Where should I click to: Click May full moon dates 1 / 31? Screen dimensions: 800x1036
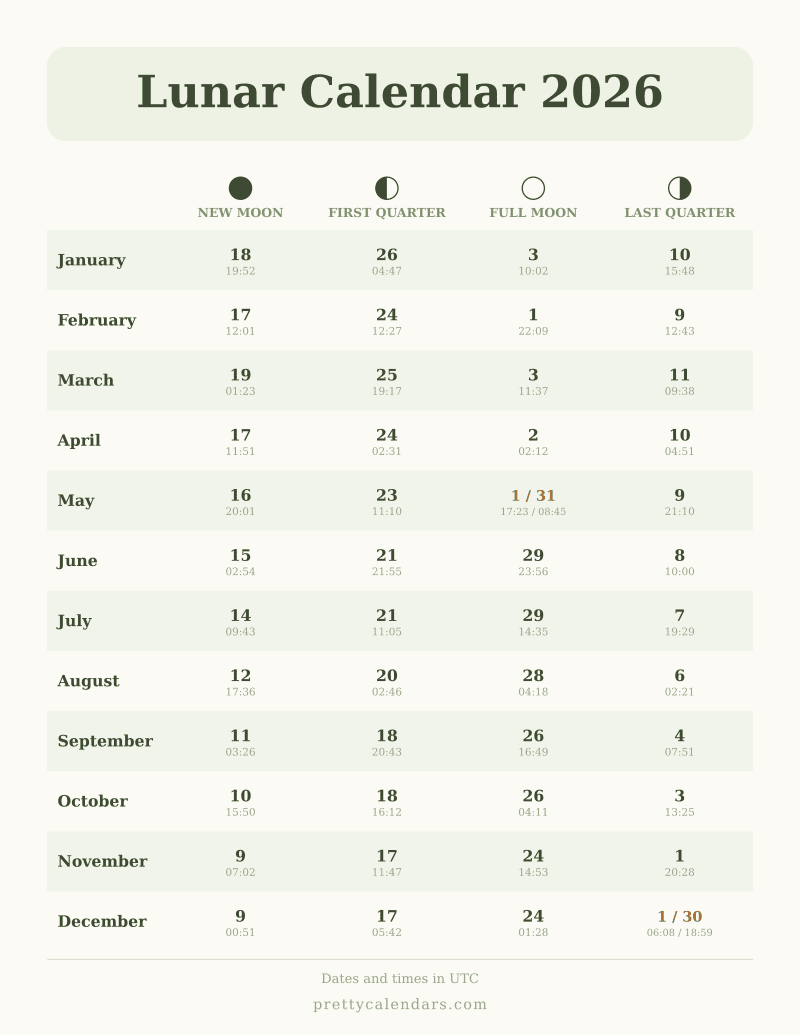533,496
